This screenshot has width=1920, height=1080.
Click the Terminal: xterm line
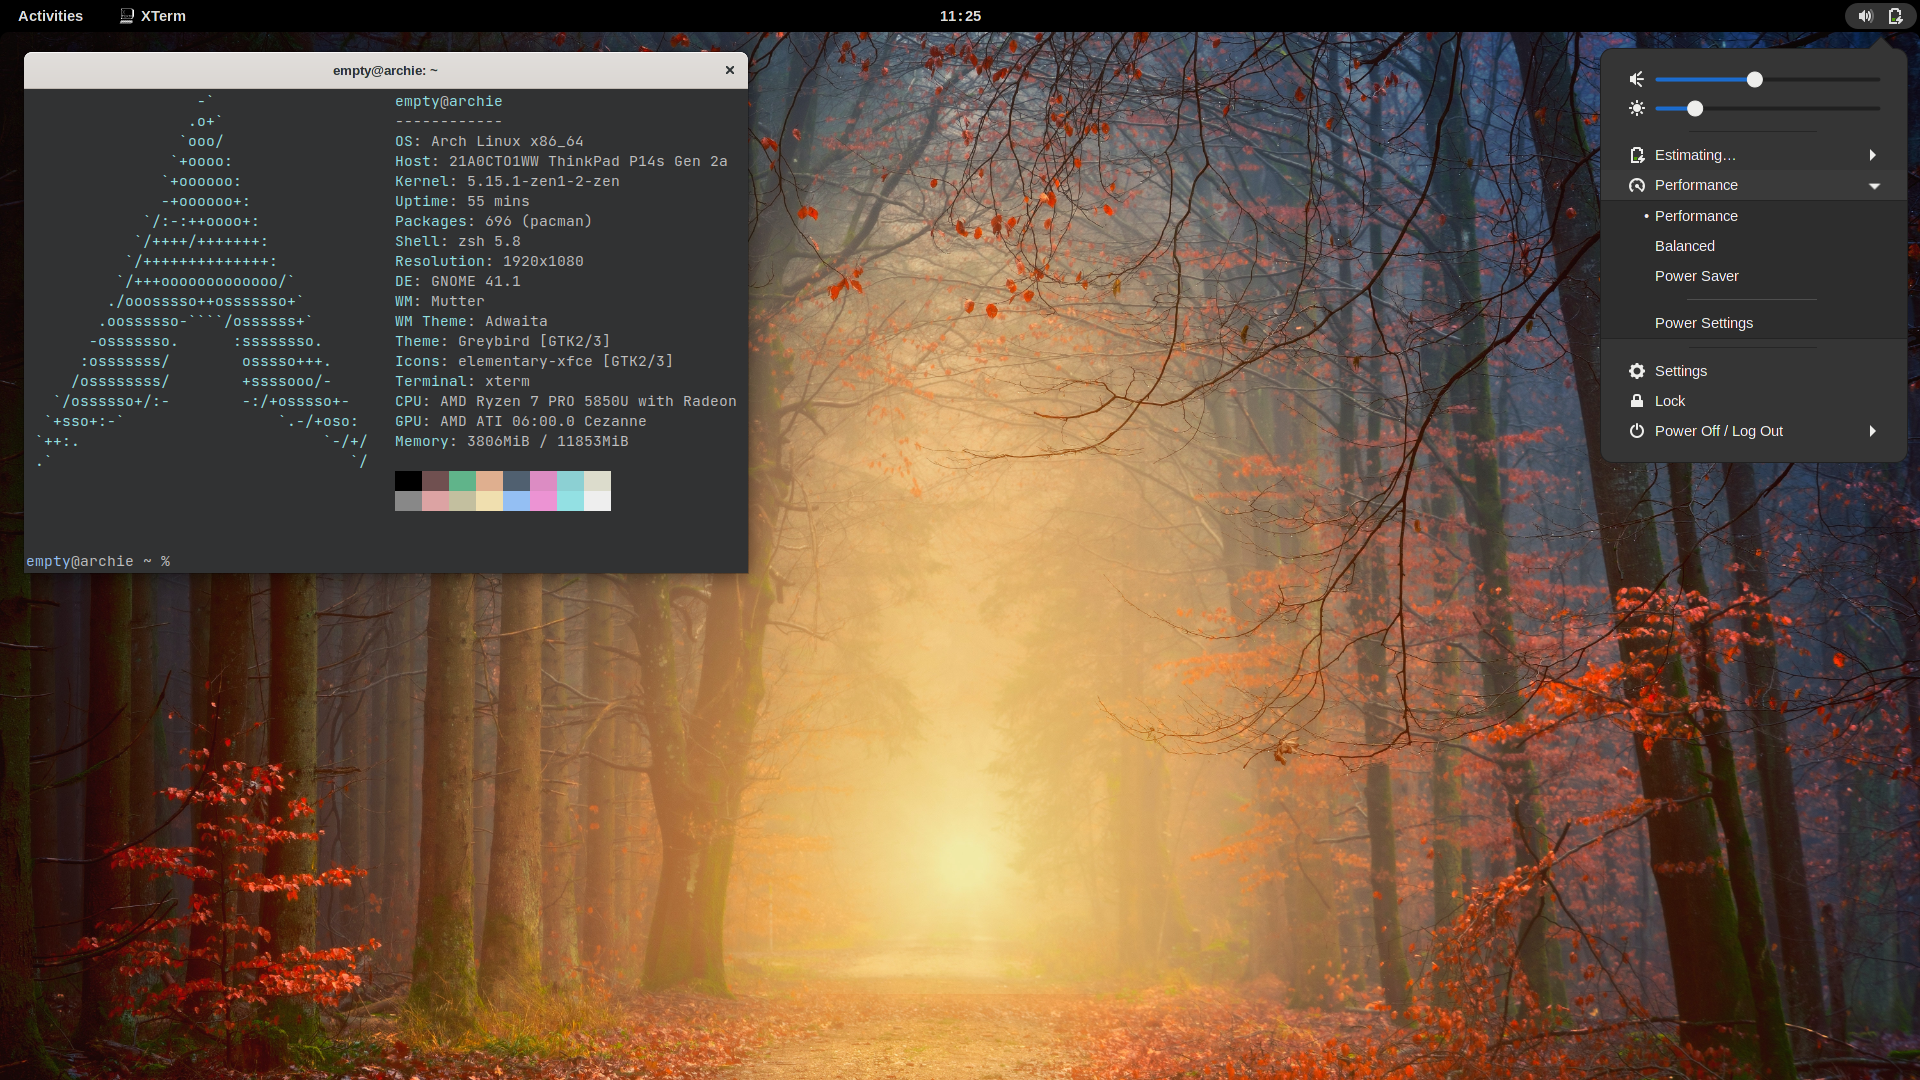coord(462,382)
